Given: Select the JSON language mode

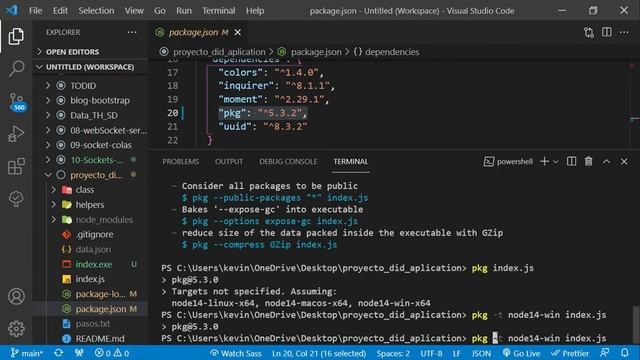Looking at the screenshot, I should pos(481,353).
